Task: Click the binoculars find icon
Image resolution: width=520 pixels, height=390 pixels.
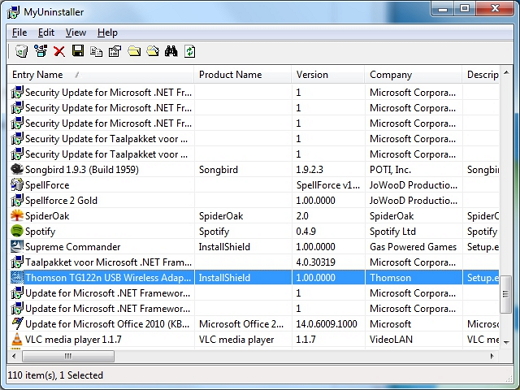Action: (x=171, y=52)
